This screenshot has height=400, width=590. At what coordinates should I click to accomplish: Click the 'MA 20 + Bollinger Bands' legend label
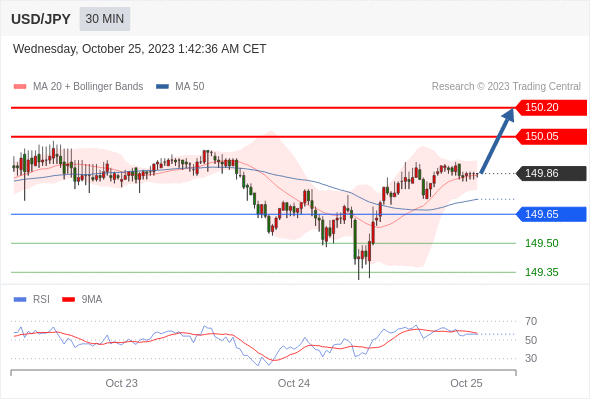click(88, 87)
